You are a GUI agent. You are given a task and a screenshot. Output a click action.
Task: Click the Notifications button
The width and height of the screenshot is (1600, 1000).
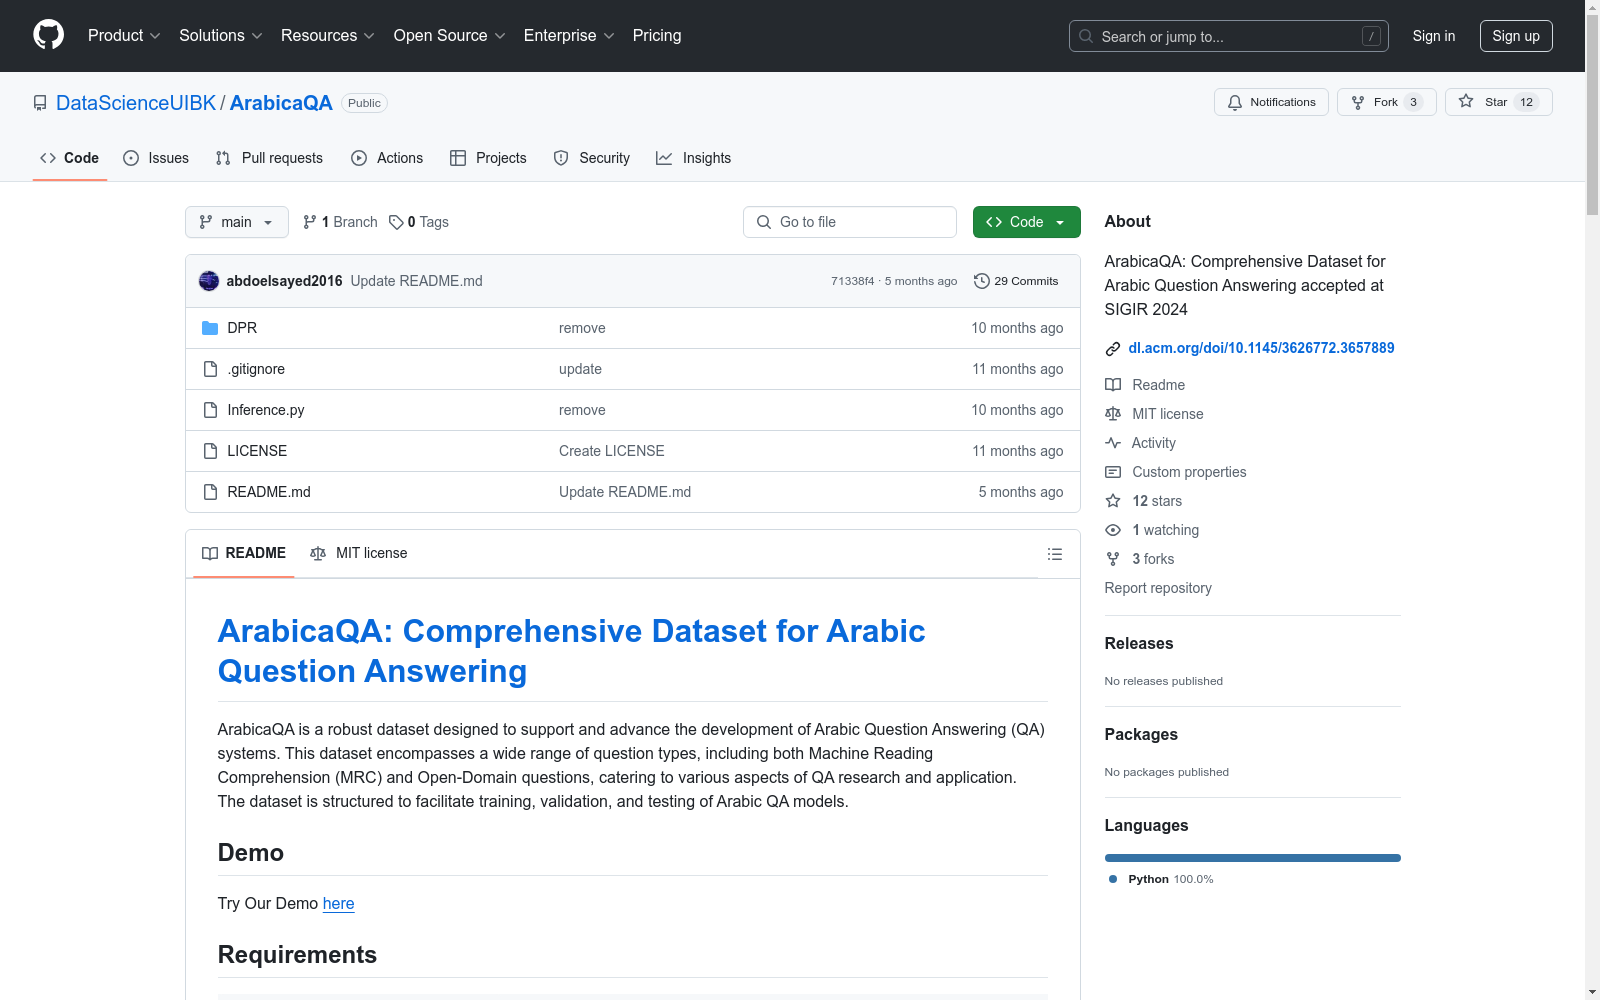click(x=1271, y=102)
